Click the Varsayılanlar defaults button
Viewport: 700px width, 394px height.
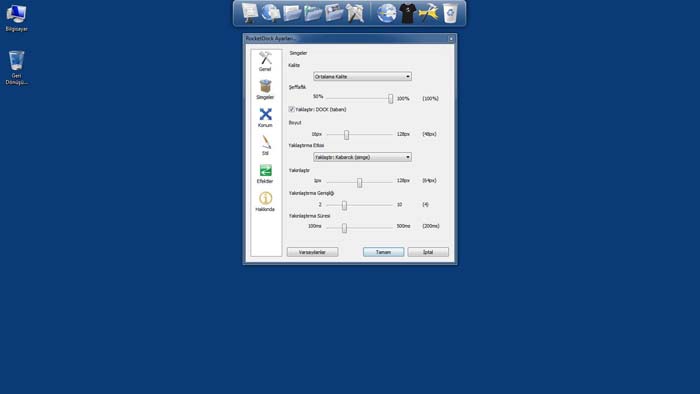[312, 252]
